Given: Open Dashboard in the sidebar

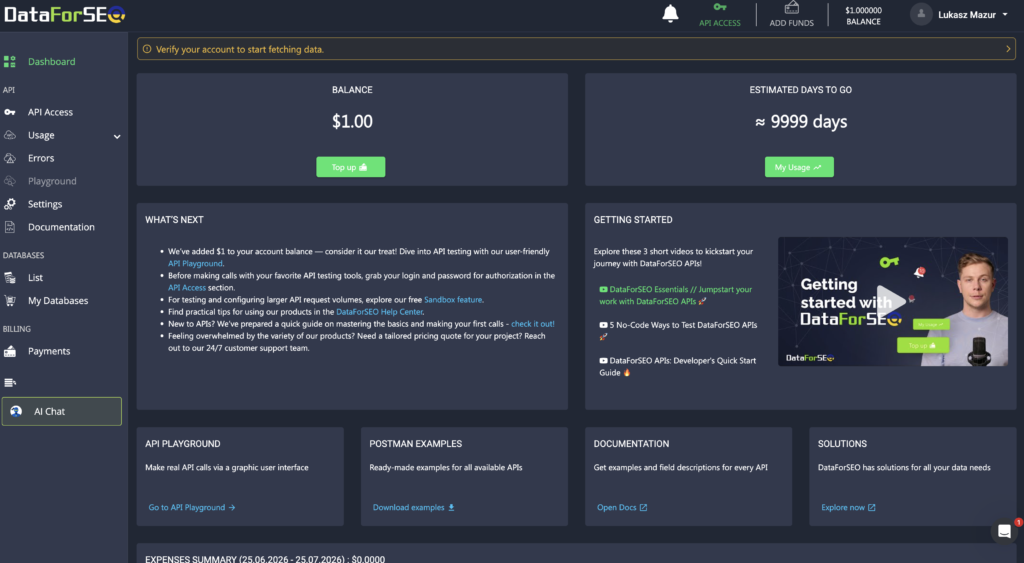Looking at the screenshot, I should click(x=52, y=61).
